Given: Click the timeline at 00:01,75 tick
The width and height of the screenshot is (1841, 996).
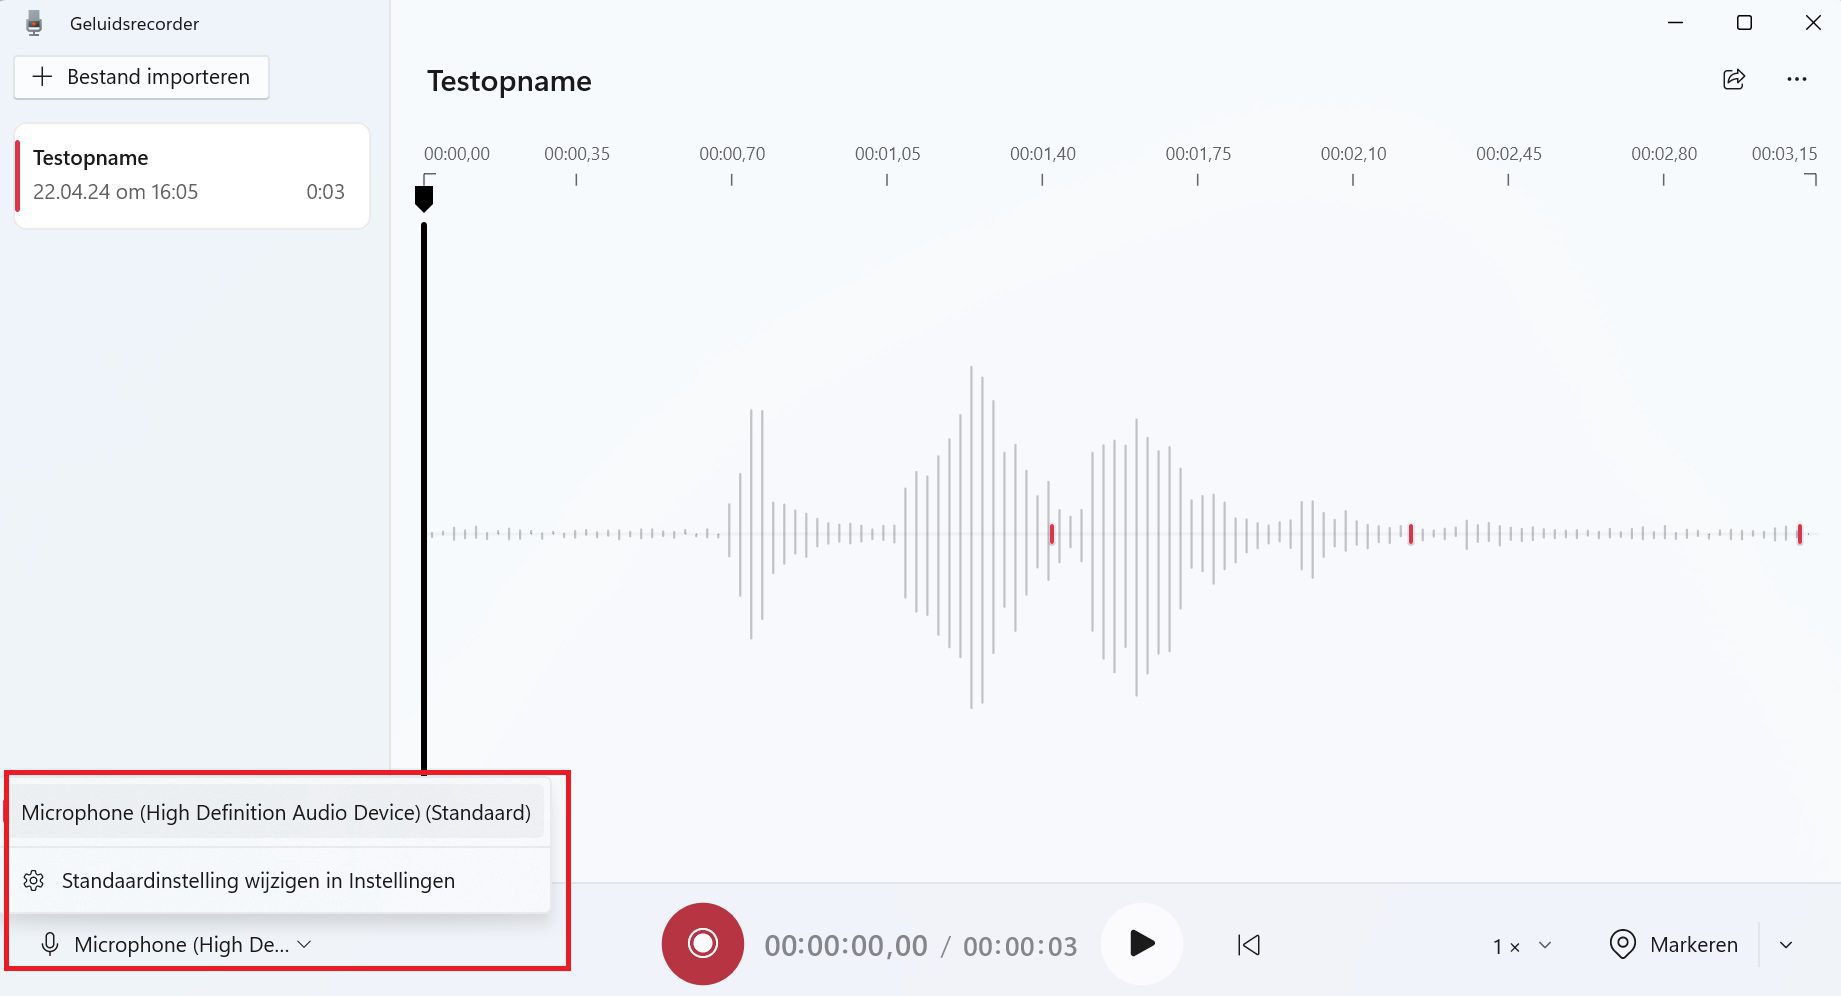Looking at the screenshot, I should click(1197, 179).
